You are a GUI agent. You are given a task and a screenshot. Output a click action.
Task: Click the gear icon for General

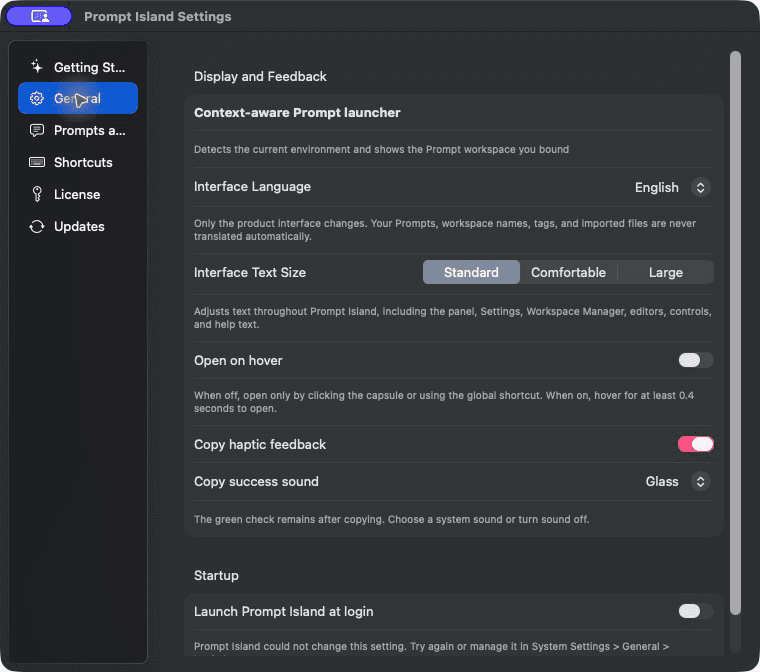[x=37, y=98]
